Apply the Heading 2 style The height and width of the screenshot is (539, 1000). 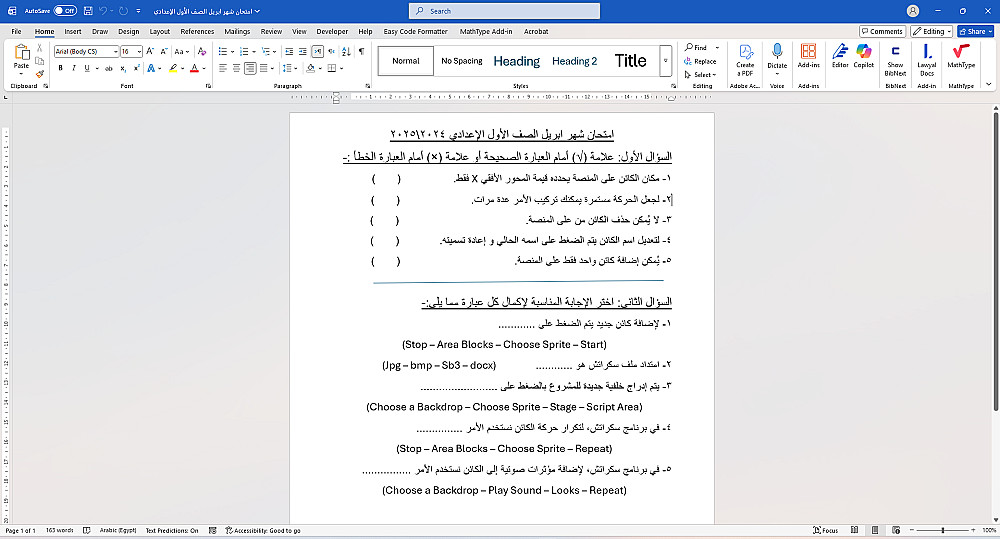(574, 61)
